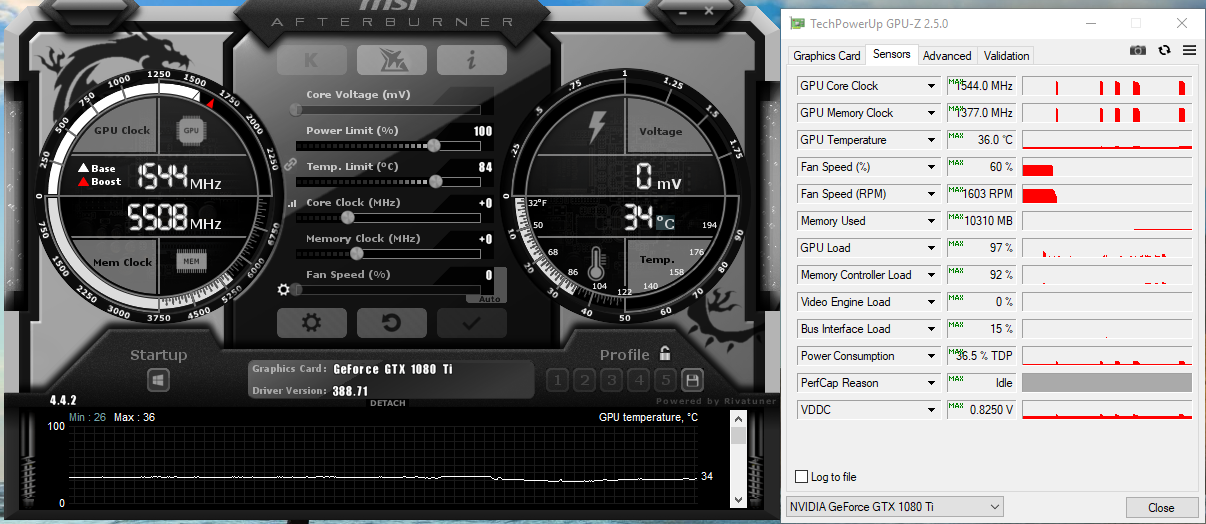The height and width of the screenshot is (524, 1206).
Task: Open the Memory Used sensor dropdown
Action: click(932, 221)
